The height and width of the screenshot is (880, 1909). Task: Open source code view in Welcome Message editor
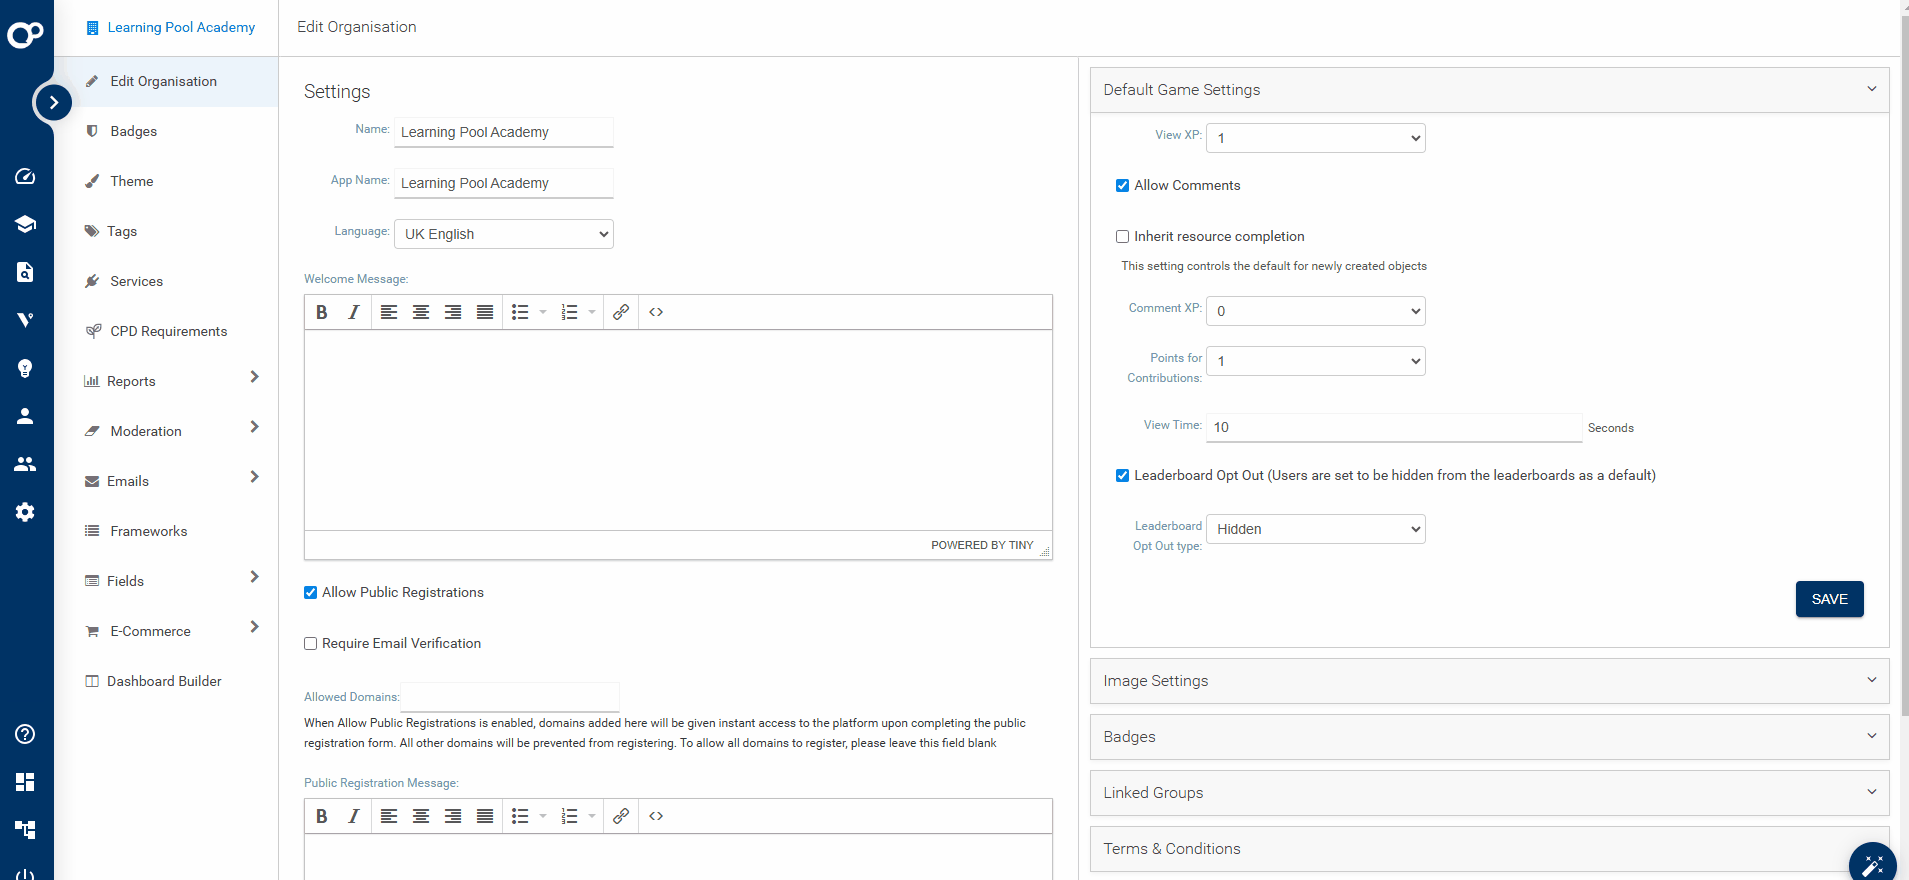(656, 312)
